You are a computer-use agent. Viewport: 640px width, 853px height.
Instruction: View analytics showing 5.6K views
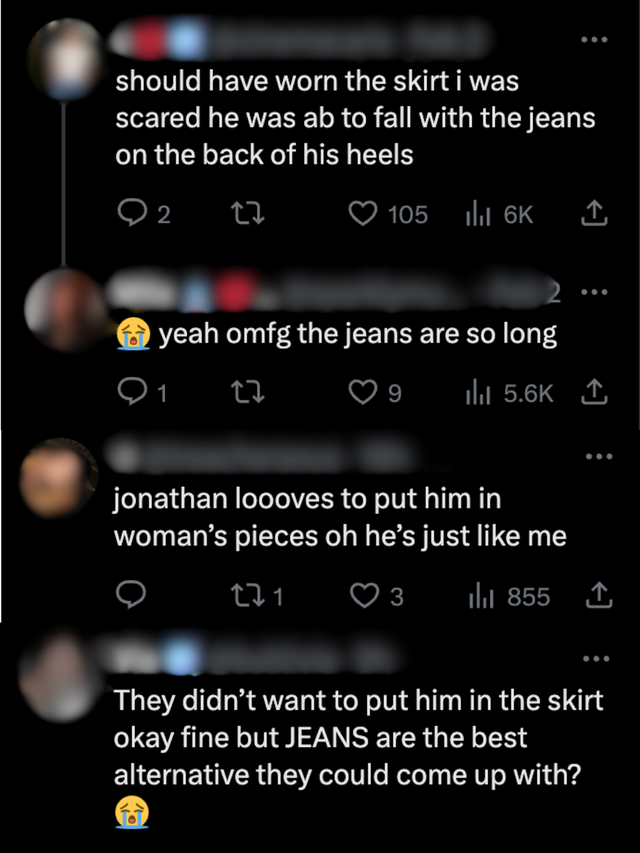[474, 393]
